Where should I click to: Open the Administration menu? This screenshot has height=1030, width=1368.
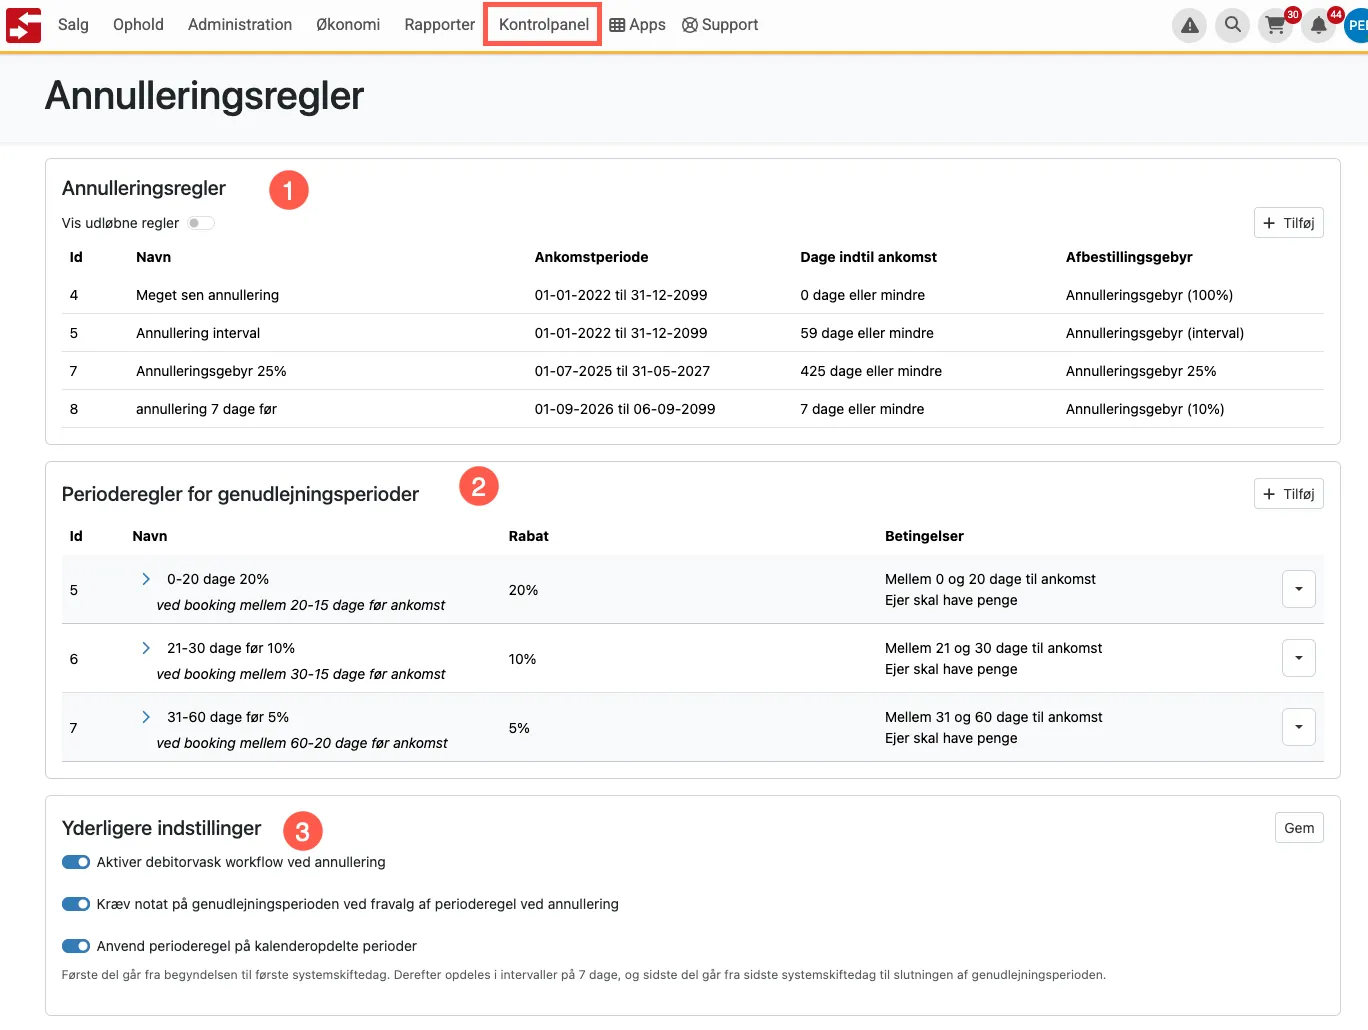(240, 25)
